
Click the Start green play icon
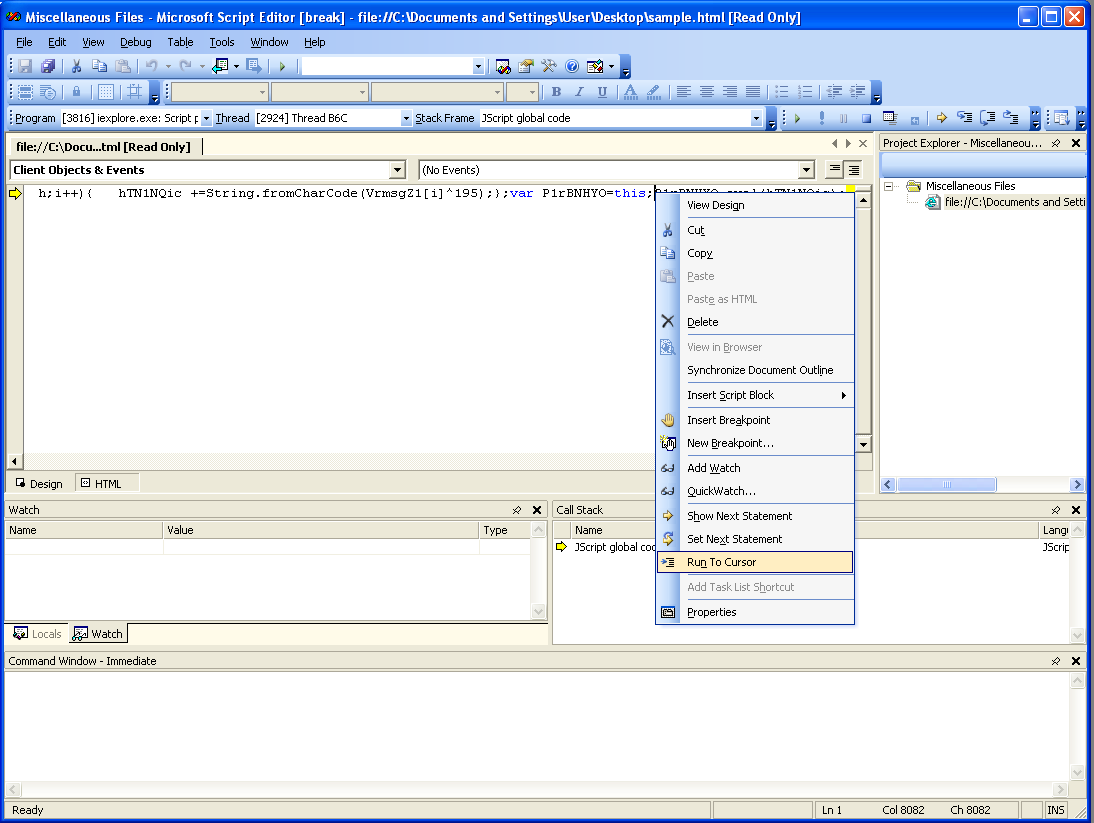click(x=283, y=66)
